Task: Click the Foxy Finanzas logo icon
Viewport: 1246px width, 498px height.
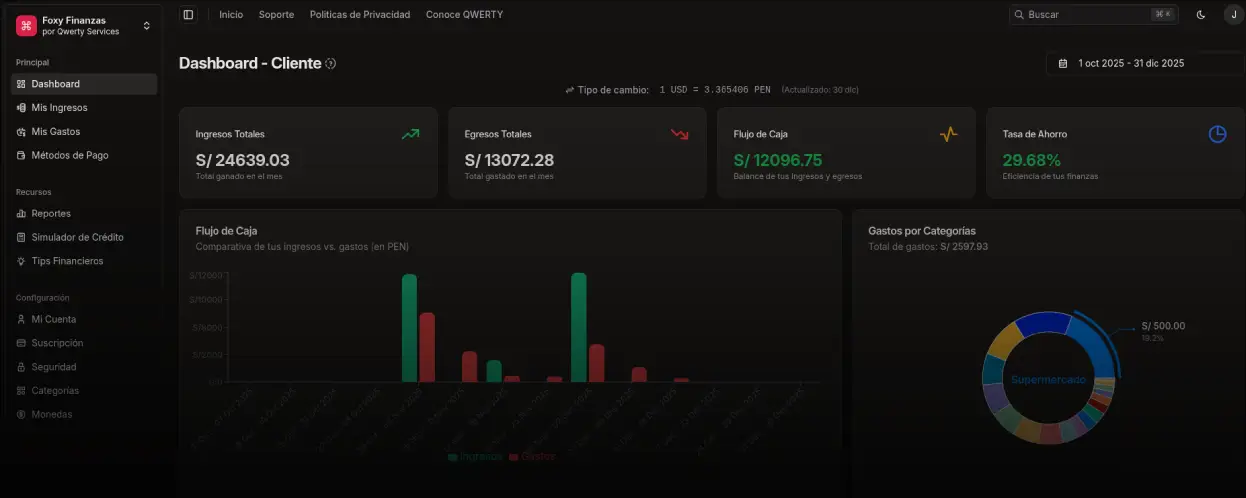Action: 26,26
